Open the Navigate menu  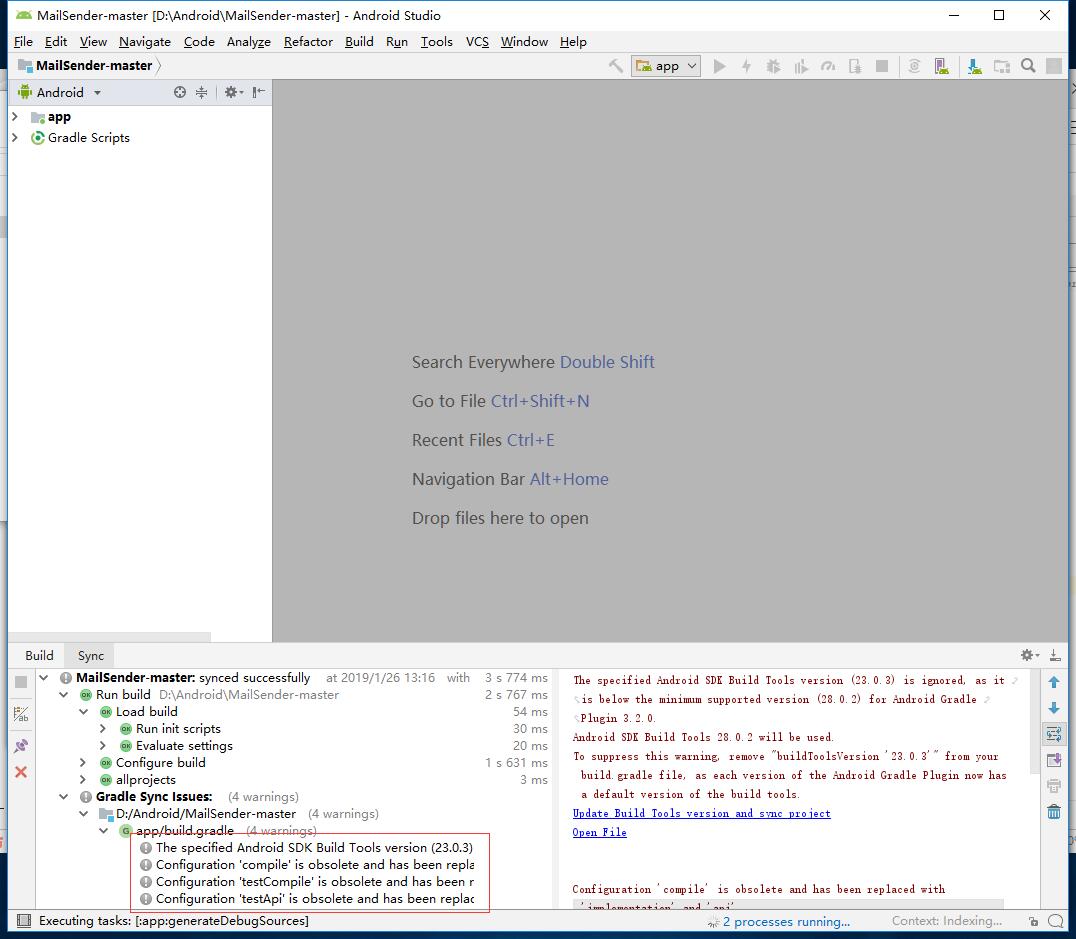pos(145,42)
